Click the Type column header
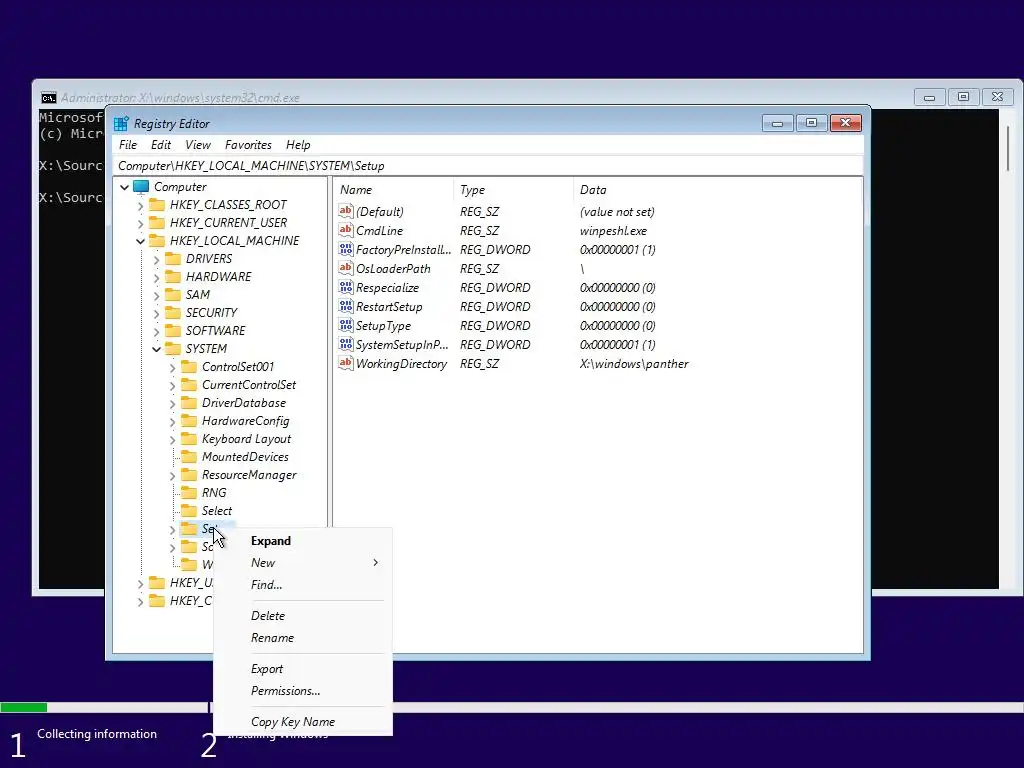 [x=513, y=190]
